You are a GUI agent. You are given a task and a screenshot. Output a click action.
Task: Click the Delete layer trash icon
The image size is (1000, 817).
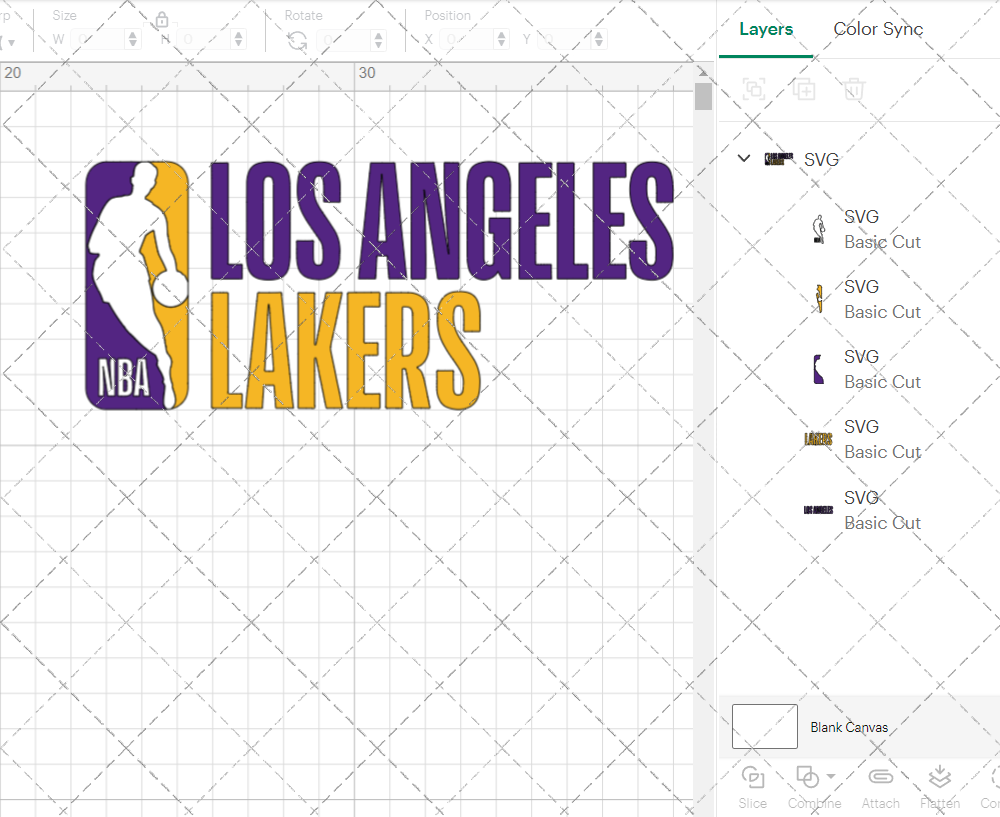click(854, 89)
